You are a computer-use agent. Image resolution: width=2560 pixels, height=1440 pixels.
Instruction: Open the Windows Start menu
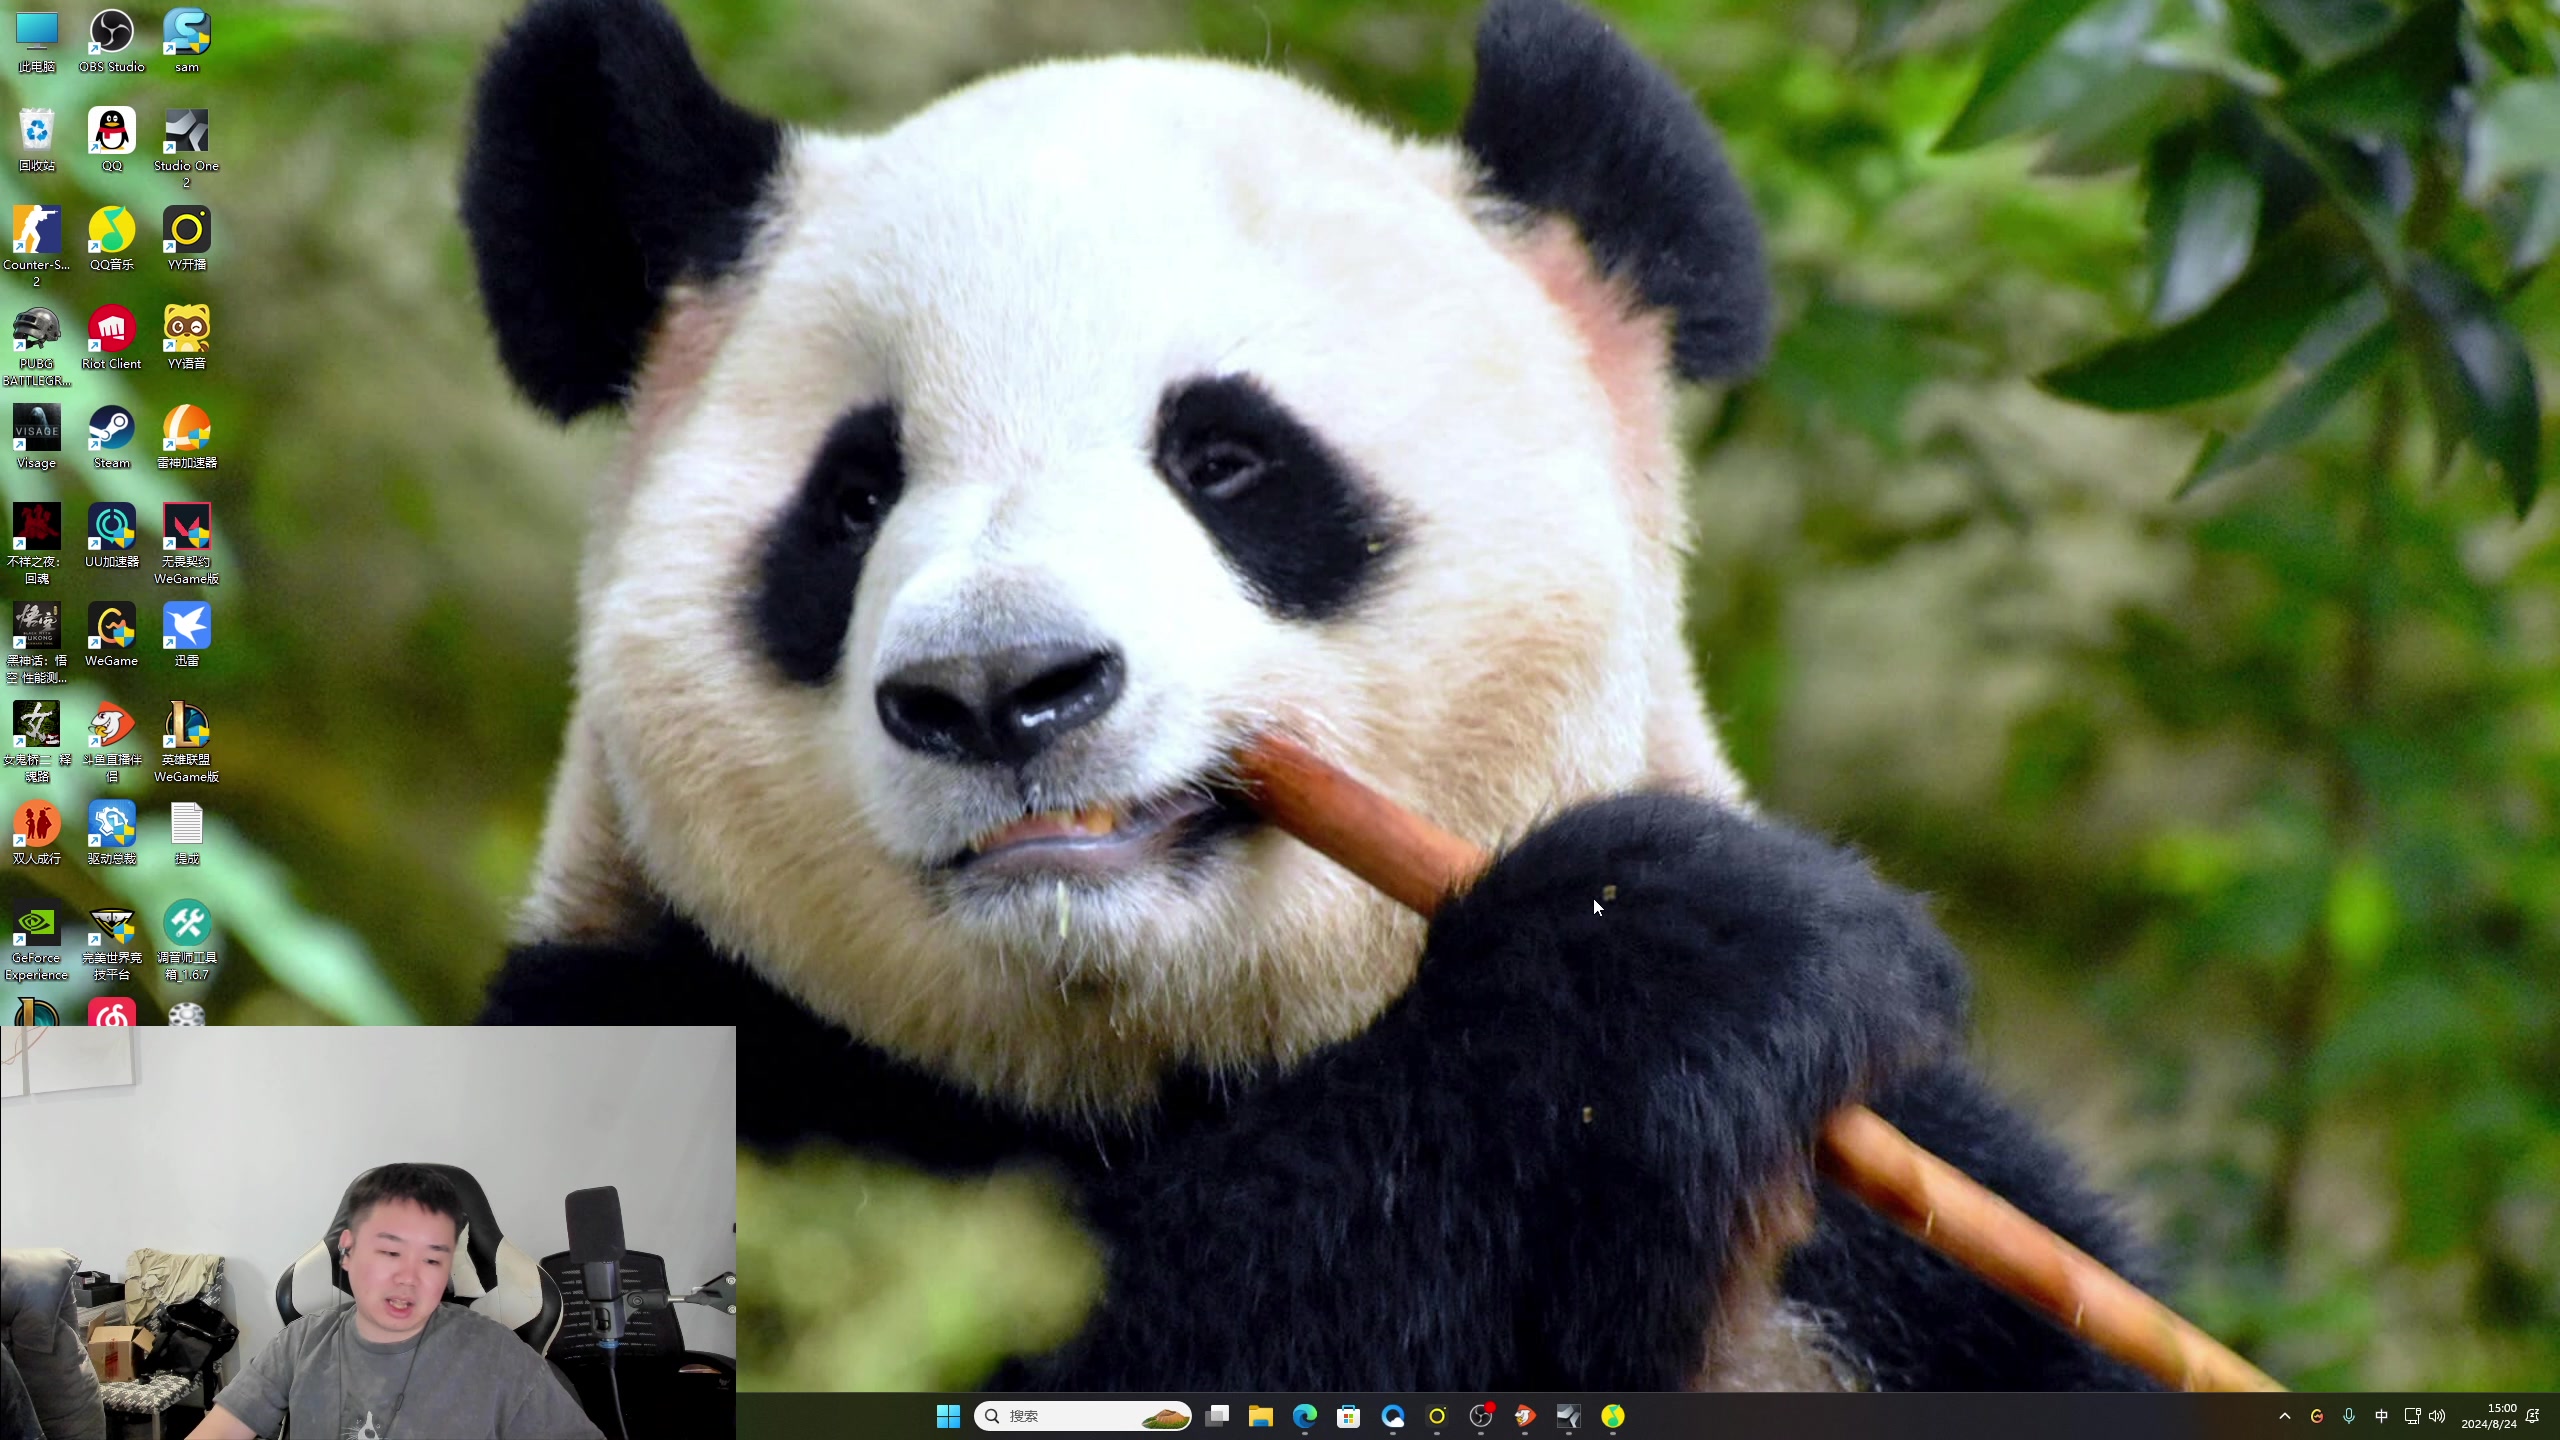pyautogui.click(x=948, y=1416)
